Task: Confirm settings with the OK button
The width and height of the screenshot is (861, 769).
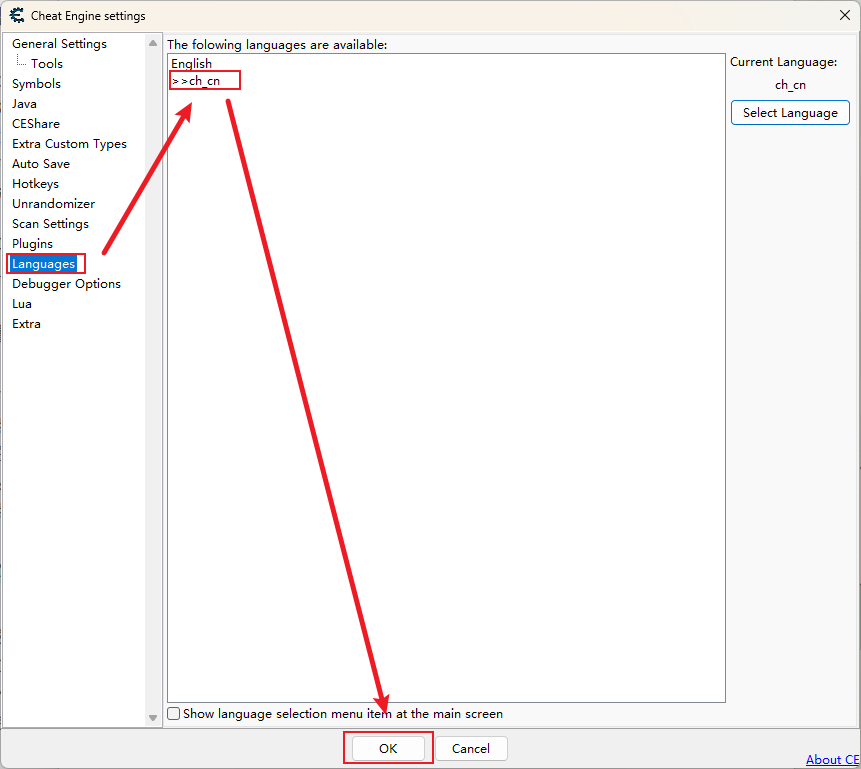Action: coord(388,748)
